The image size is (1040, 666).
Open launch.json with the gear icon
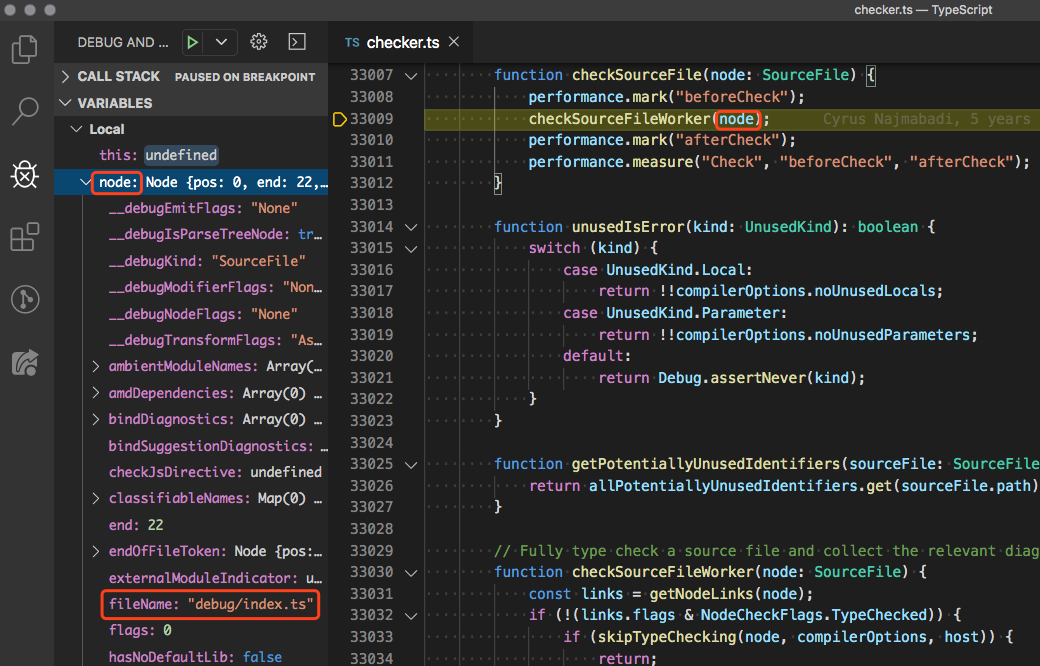pyautogui.click(x=259, y=42)
